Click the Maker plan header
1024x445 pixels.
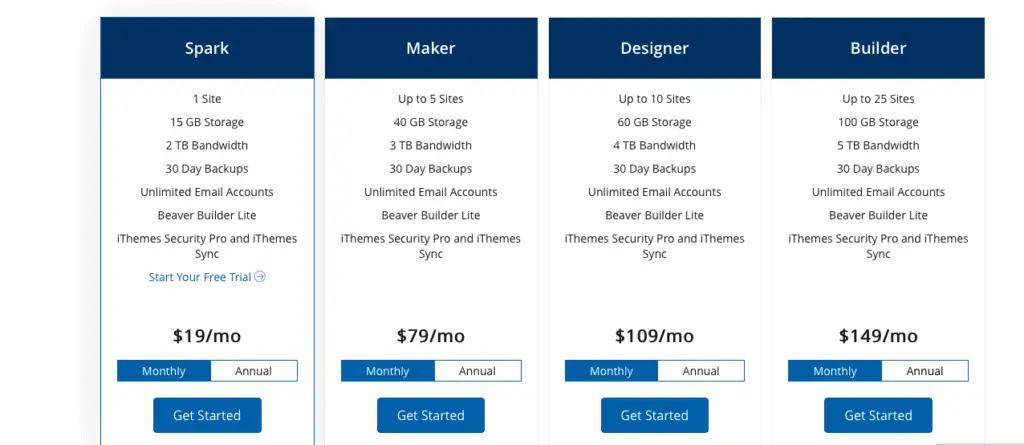coord(431,48)
